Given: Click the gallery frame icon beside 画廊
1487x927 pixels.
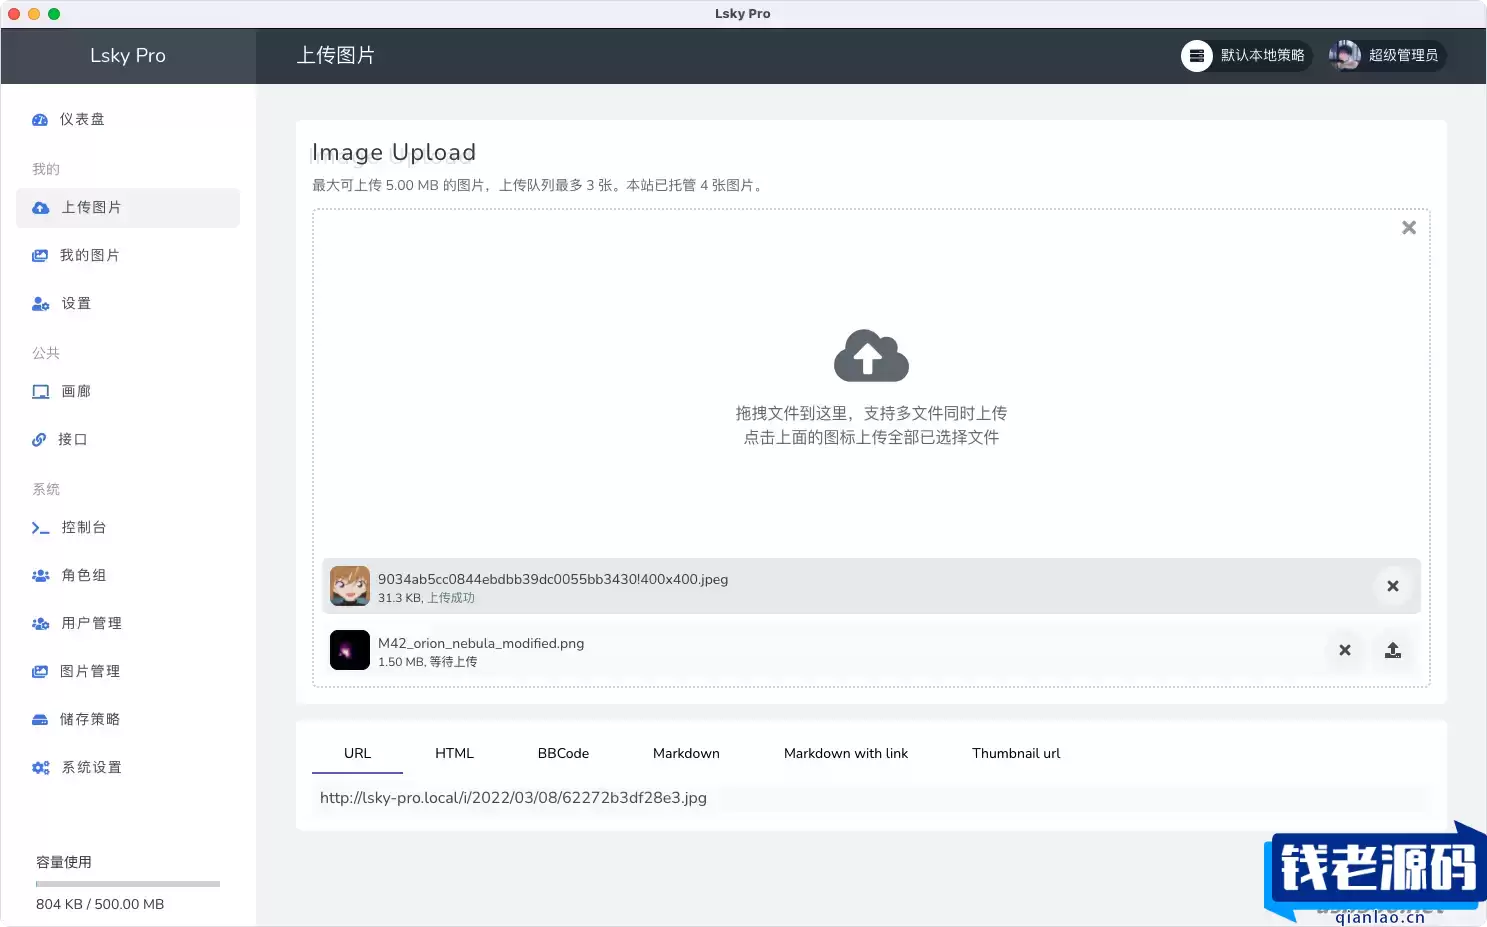Looking at the screenshot, I should click(41, 392).
